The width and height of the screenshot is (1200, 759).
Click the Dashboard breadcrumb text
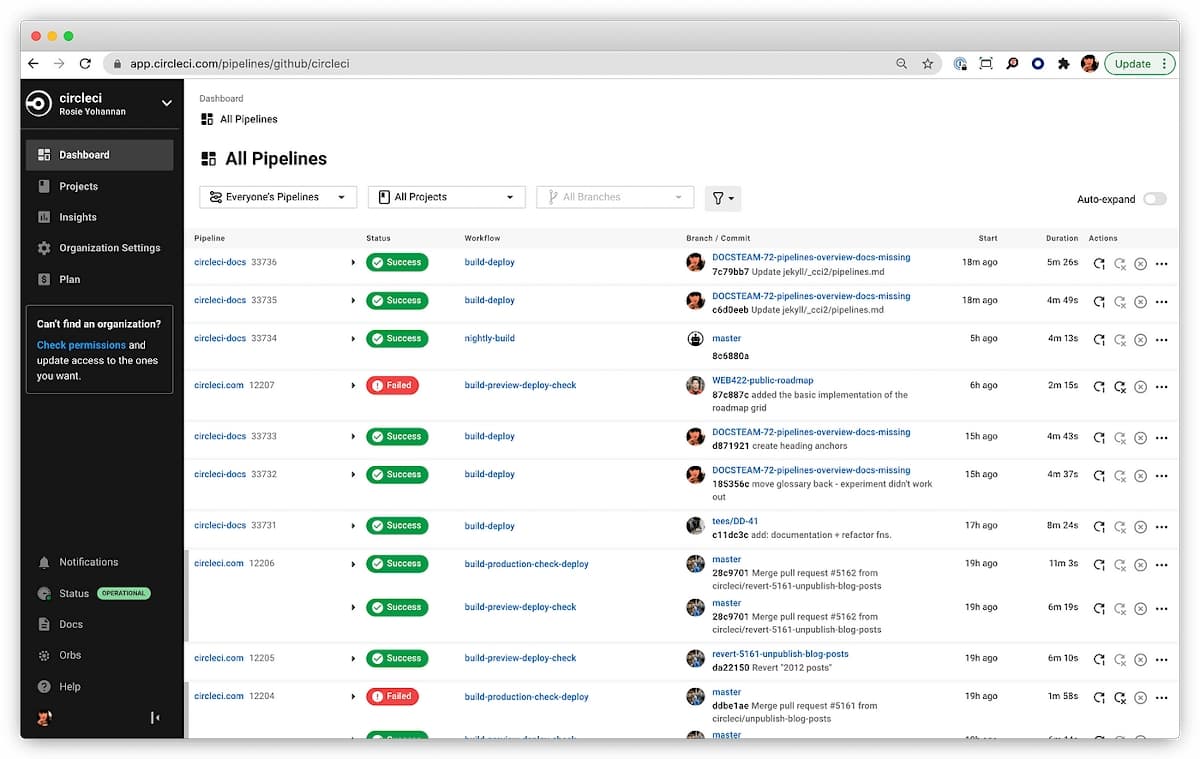coord(221,99)
